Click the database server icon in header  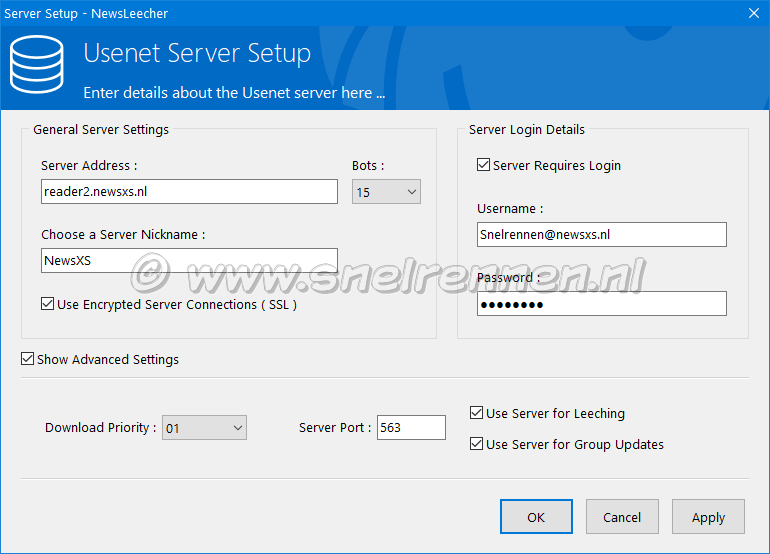click(37, 64)
